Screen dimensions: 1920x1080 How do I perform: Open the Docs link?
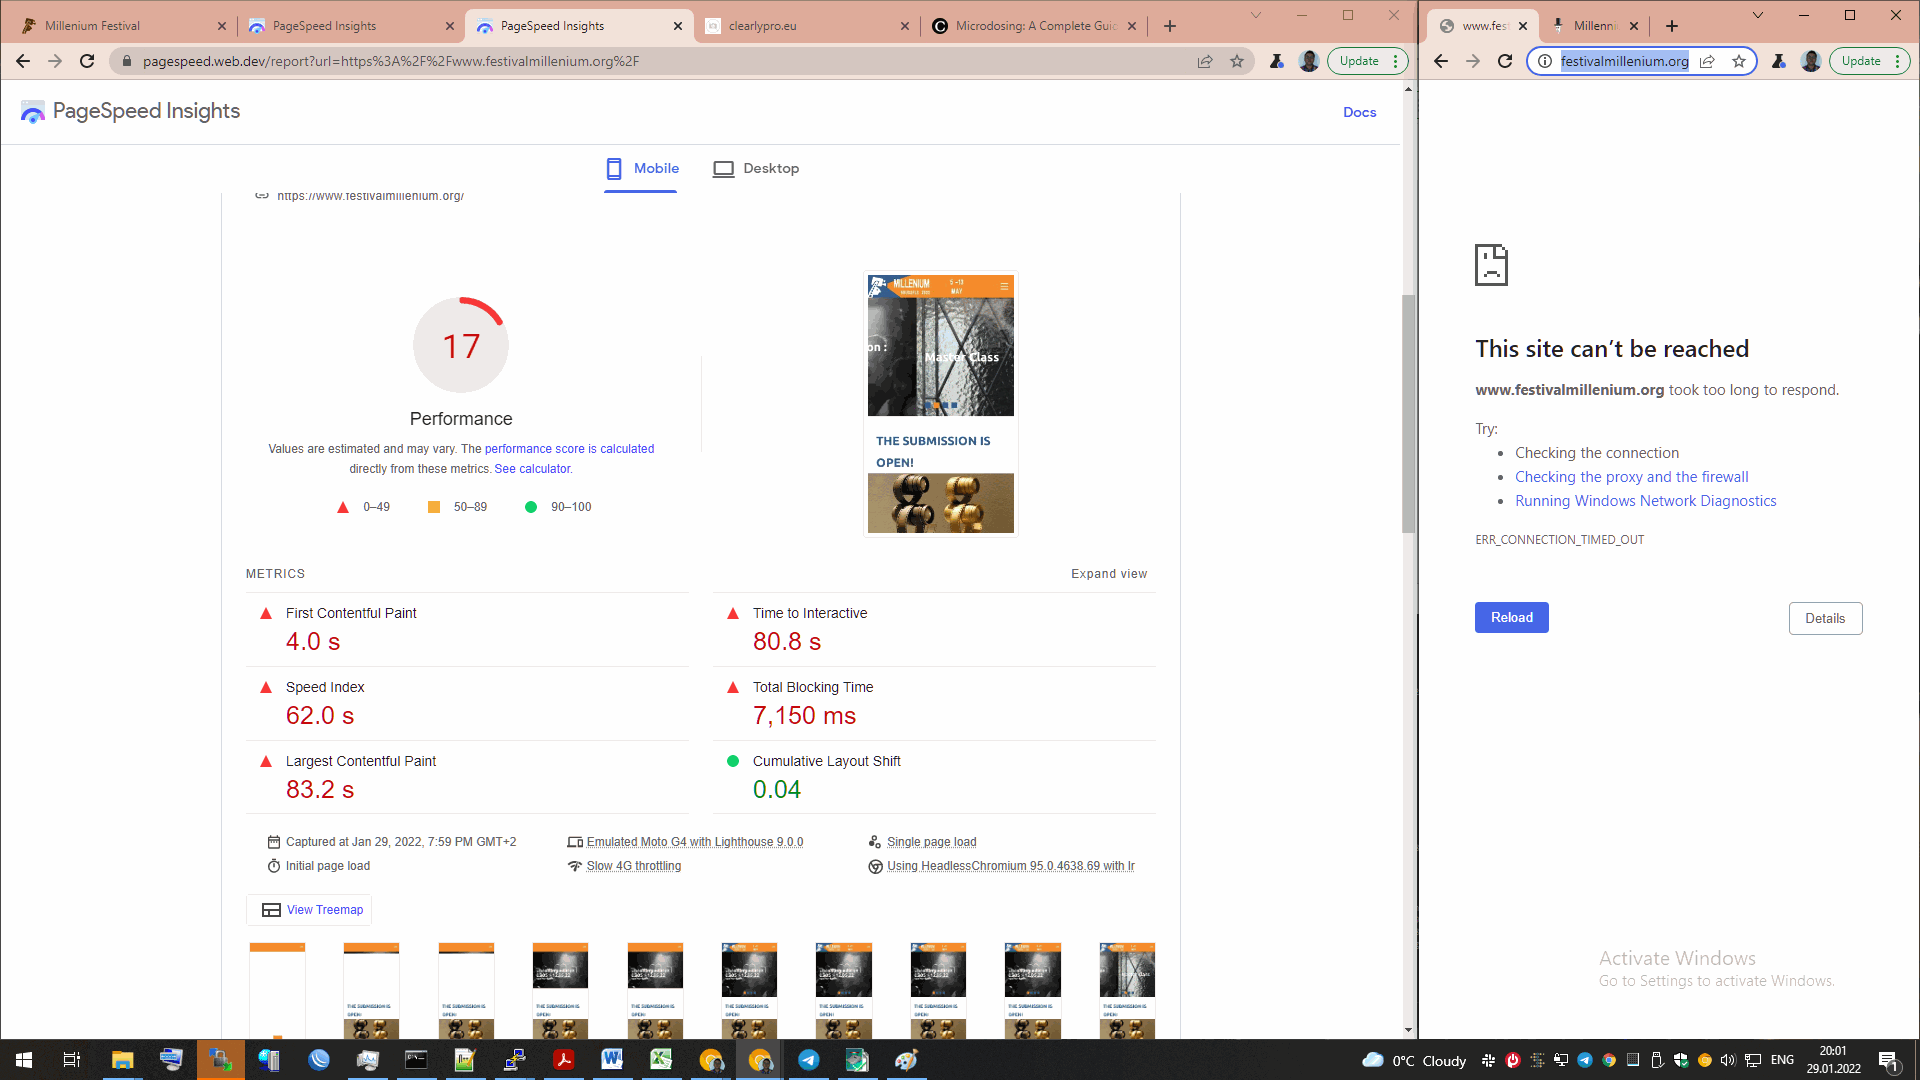pos(1359,112)
